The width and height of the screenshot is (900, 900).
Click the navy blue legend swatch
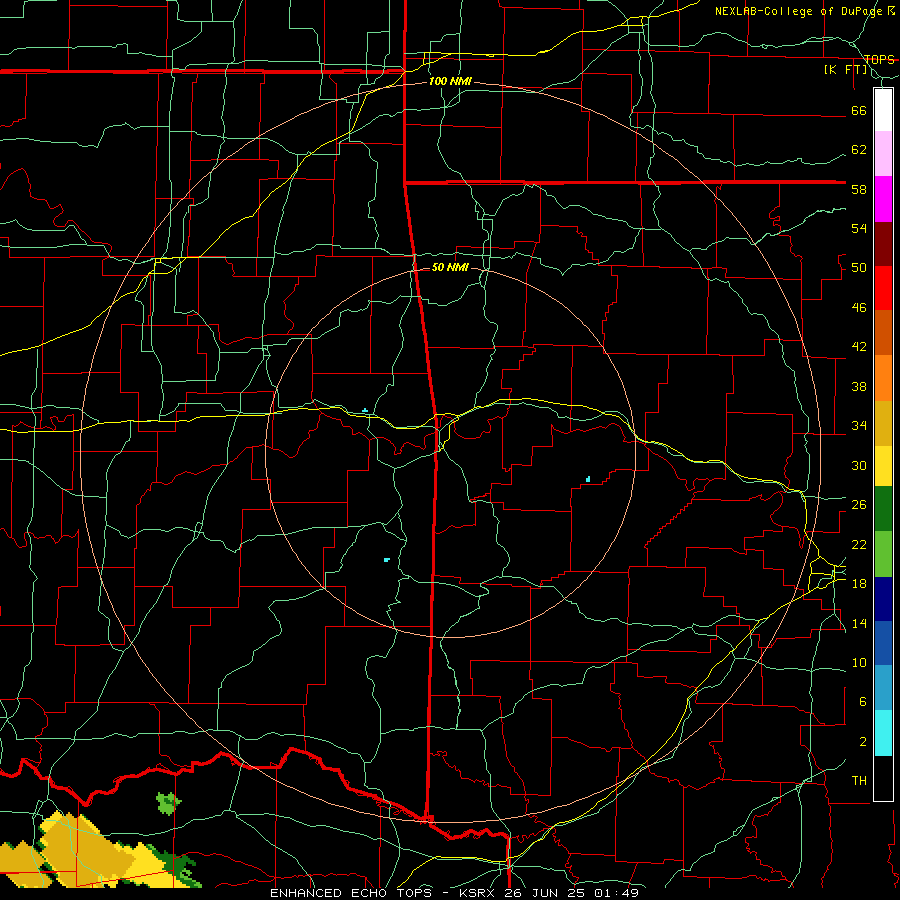(x=883, y=599)
